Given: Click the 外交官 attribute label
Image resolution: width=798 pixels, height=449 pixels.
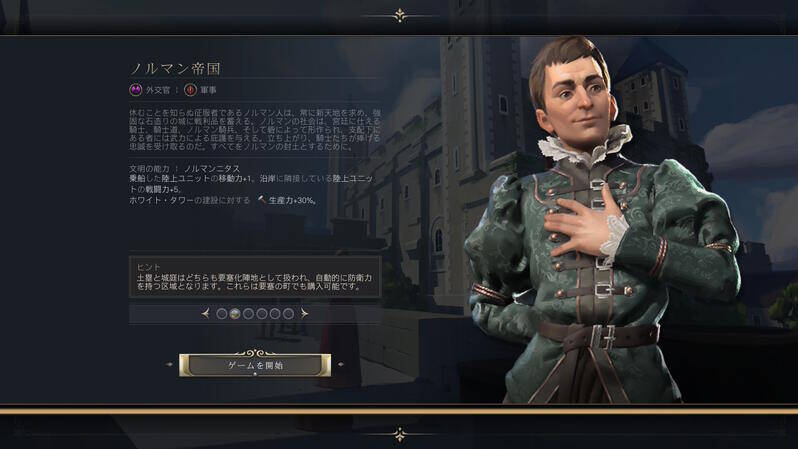Looking at the screenshot, I should [x=158, y=90].
